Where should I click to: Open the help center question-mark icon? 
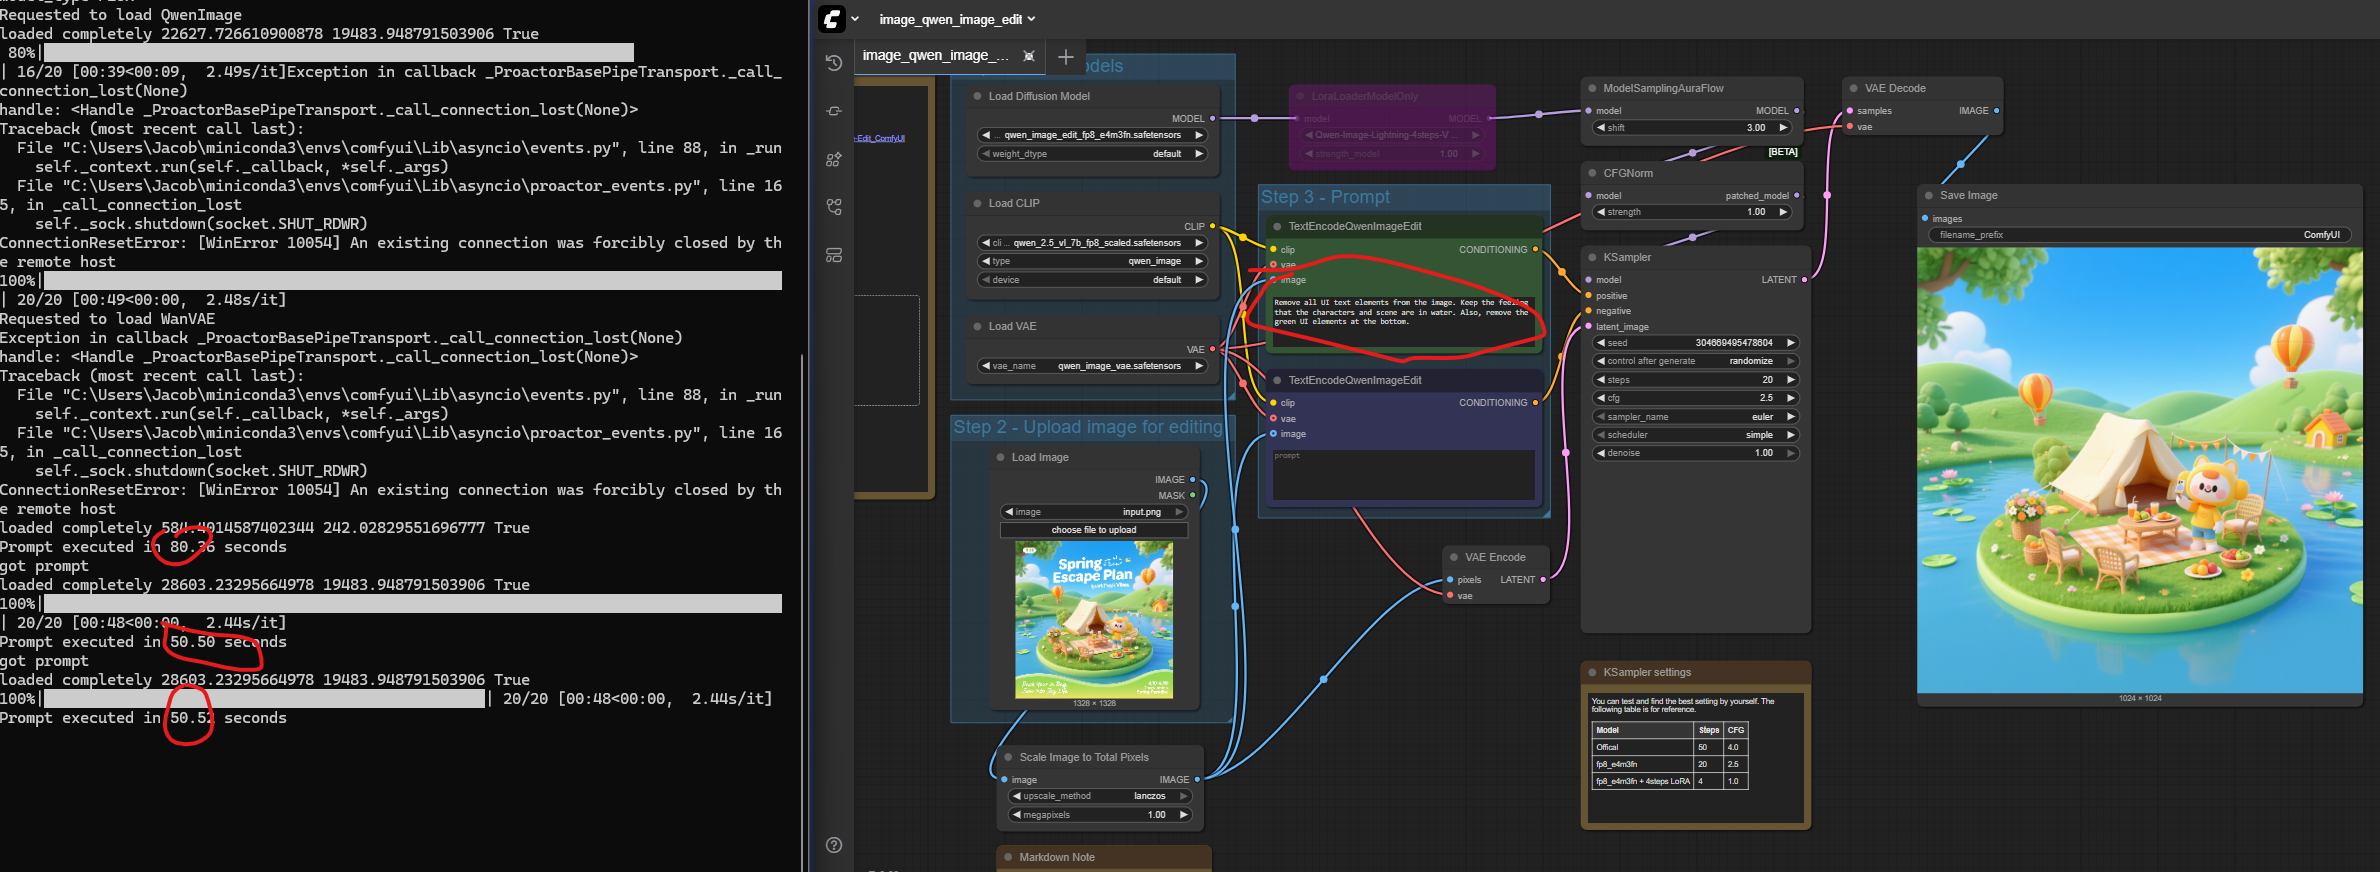coord(834,845)
